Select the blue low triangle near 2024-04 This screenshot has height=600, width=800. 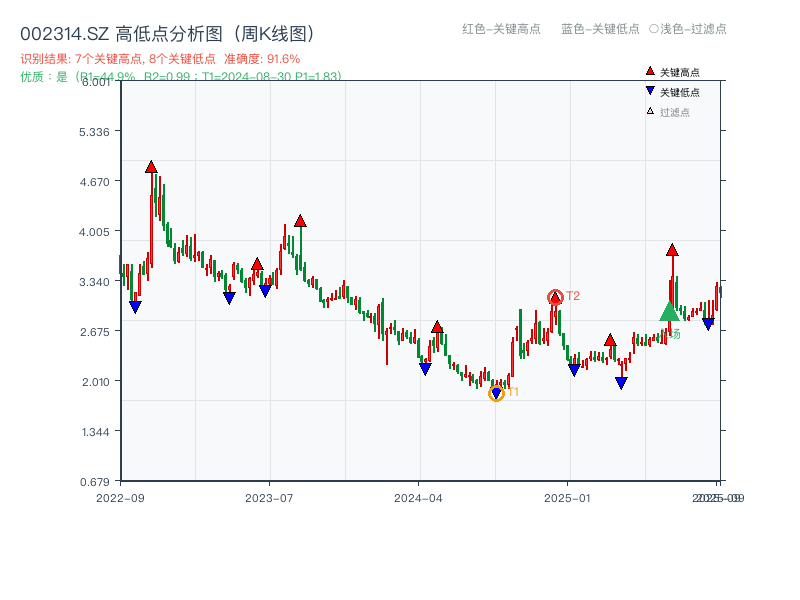click(x=426, y=367)
